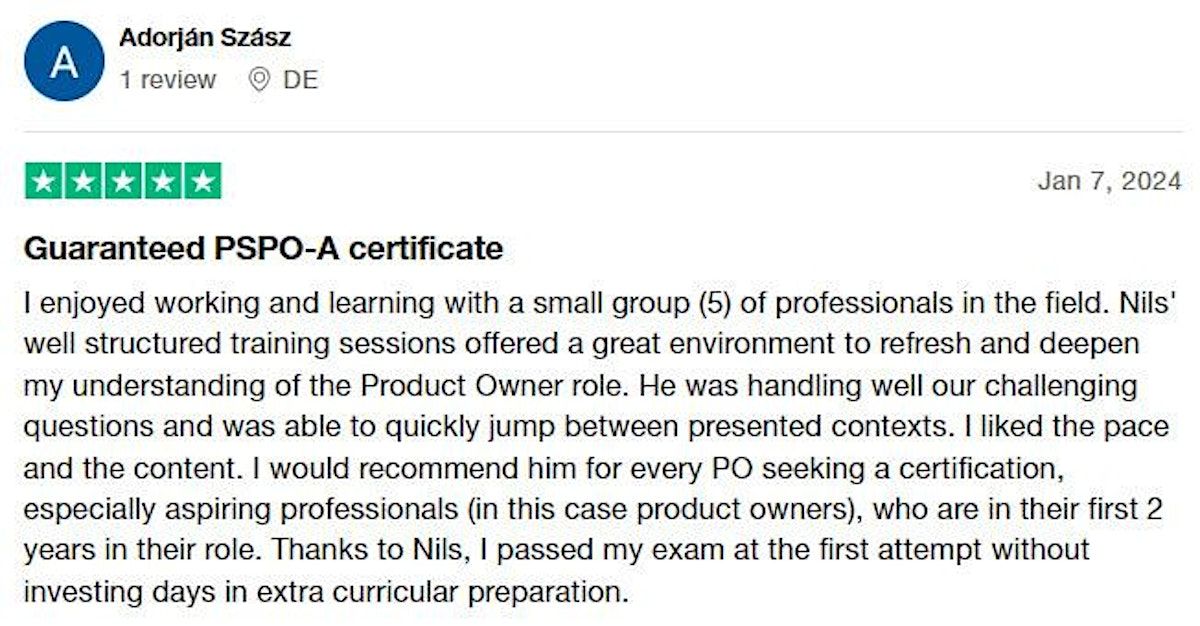Screen dimensions: 1200x626
Task: Open the "Guaranteed PSPO-A certificate" review title
Action: [x=263, y=248]
